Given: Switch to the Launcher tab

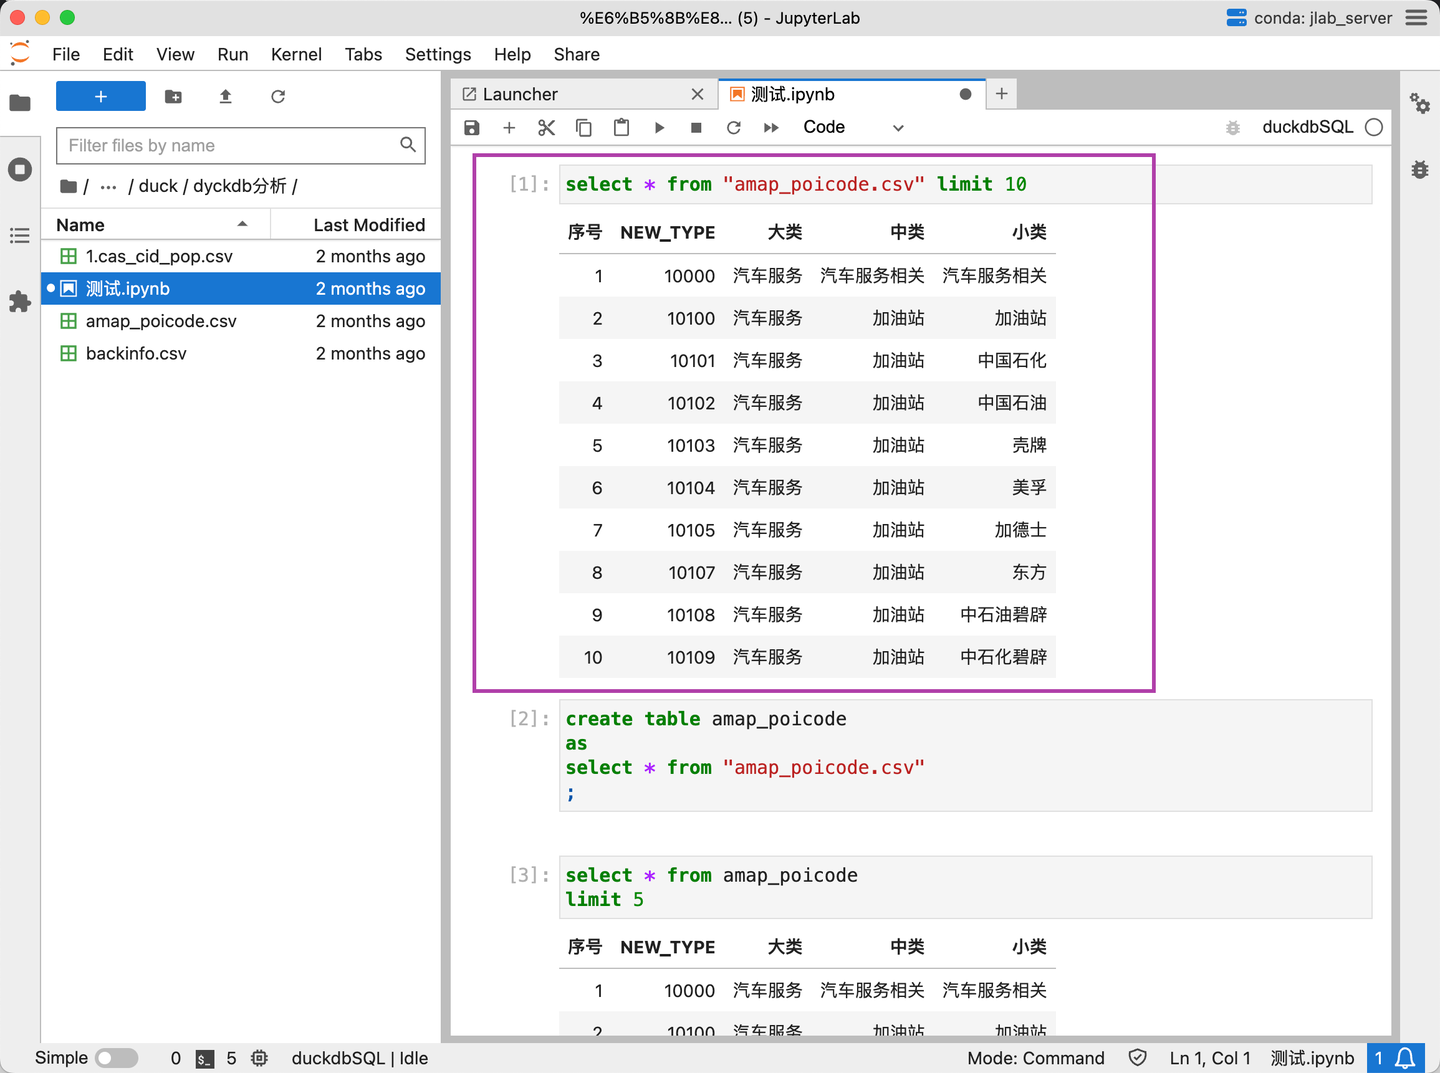Looking at the screenshot, I should [520, 94].
